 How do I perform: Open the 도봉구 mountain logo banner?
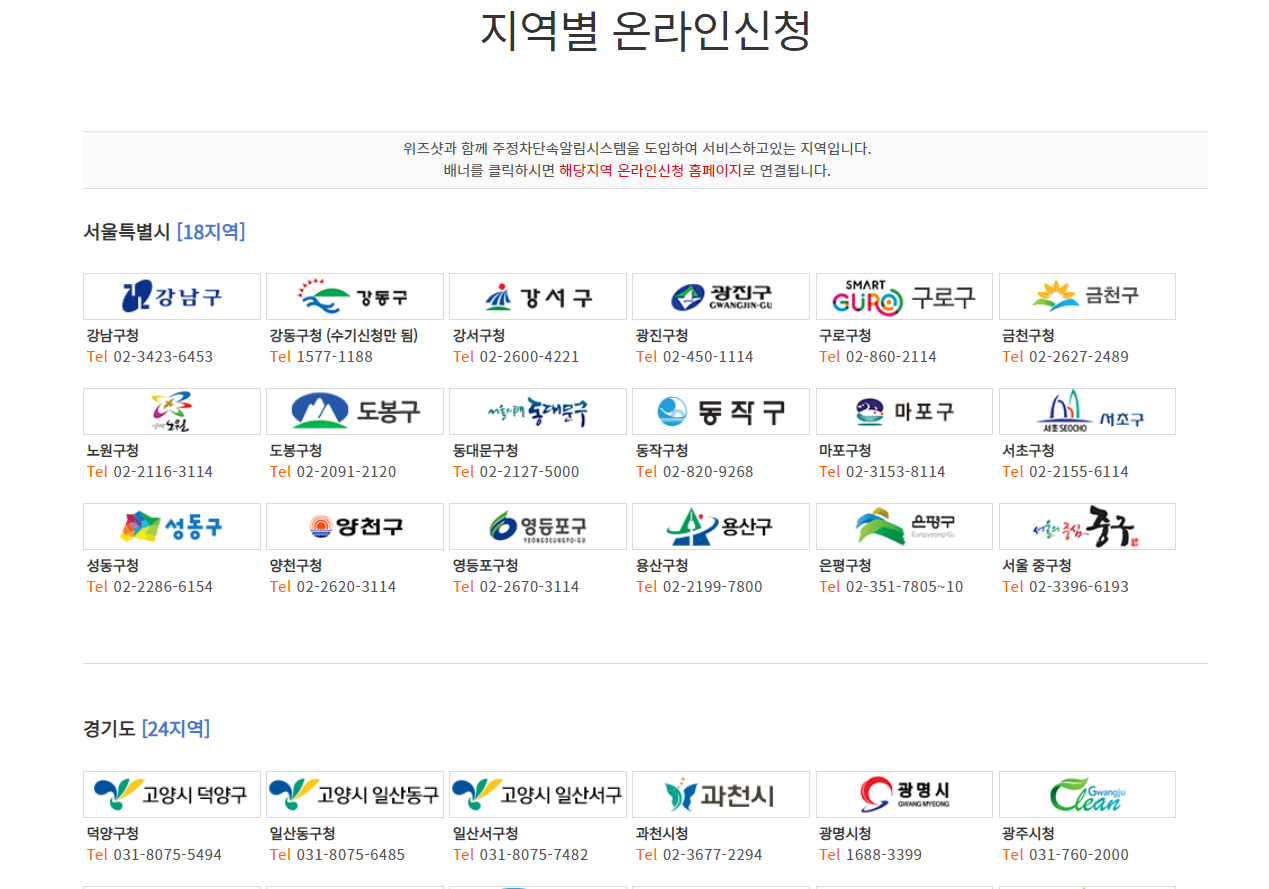click(355, 411)
